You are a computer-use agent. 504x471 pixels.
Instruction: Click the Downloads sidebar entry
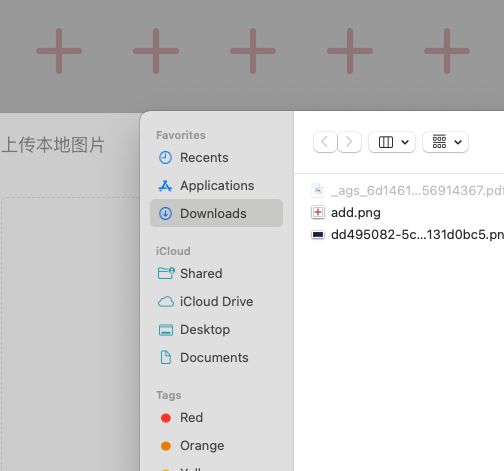[x=216, y=213]
